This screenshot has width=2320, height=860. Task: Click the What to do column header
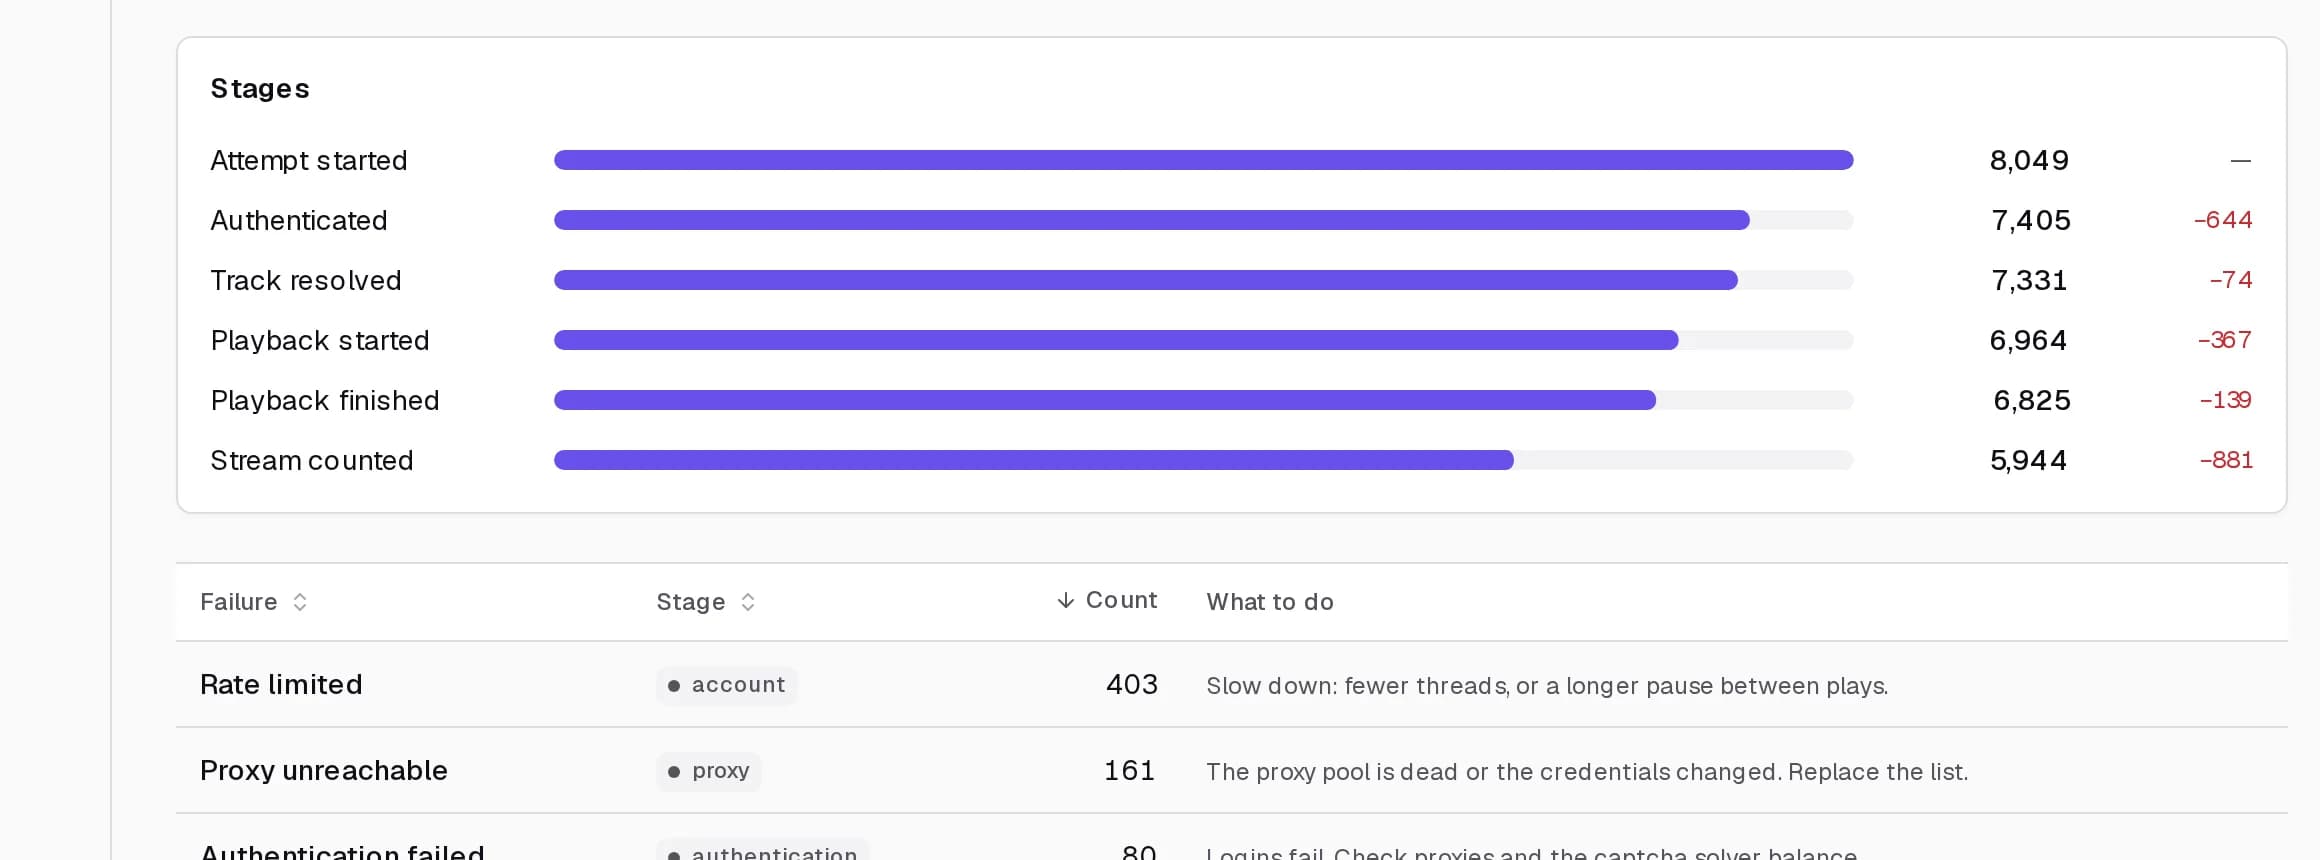point(1270,602)
